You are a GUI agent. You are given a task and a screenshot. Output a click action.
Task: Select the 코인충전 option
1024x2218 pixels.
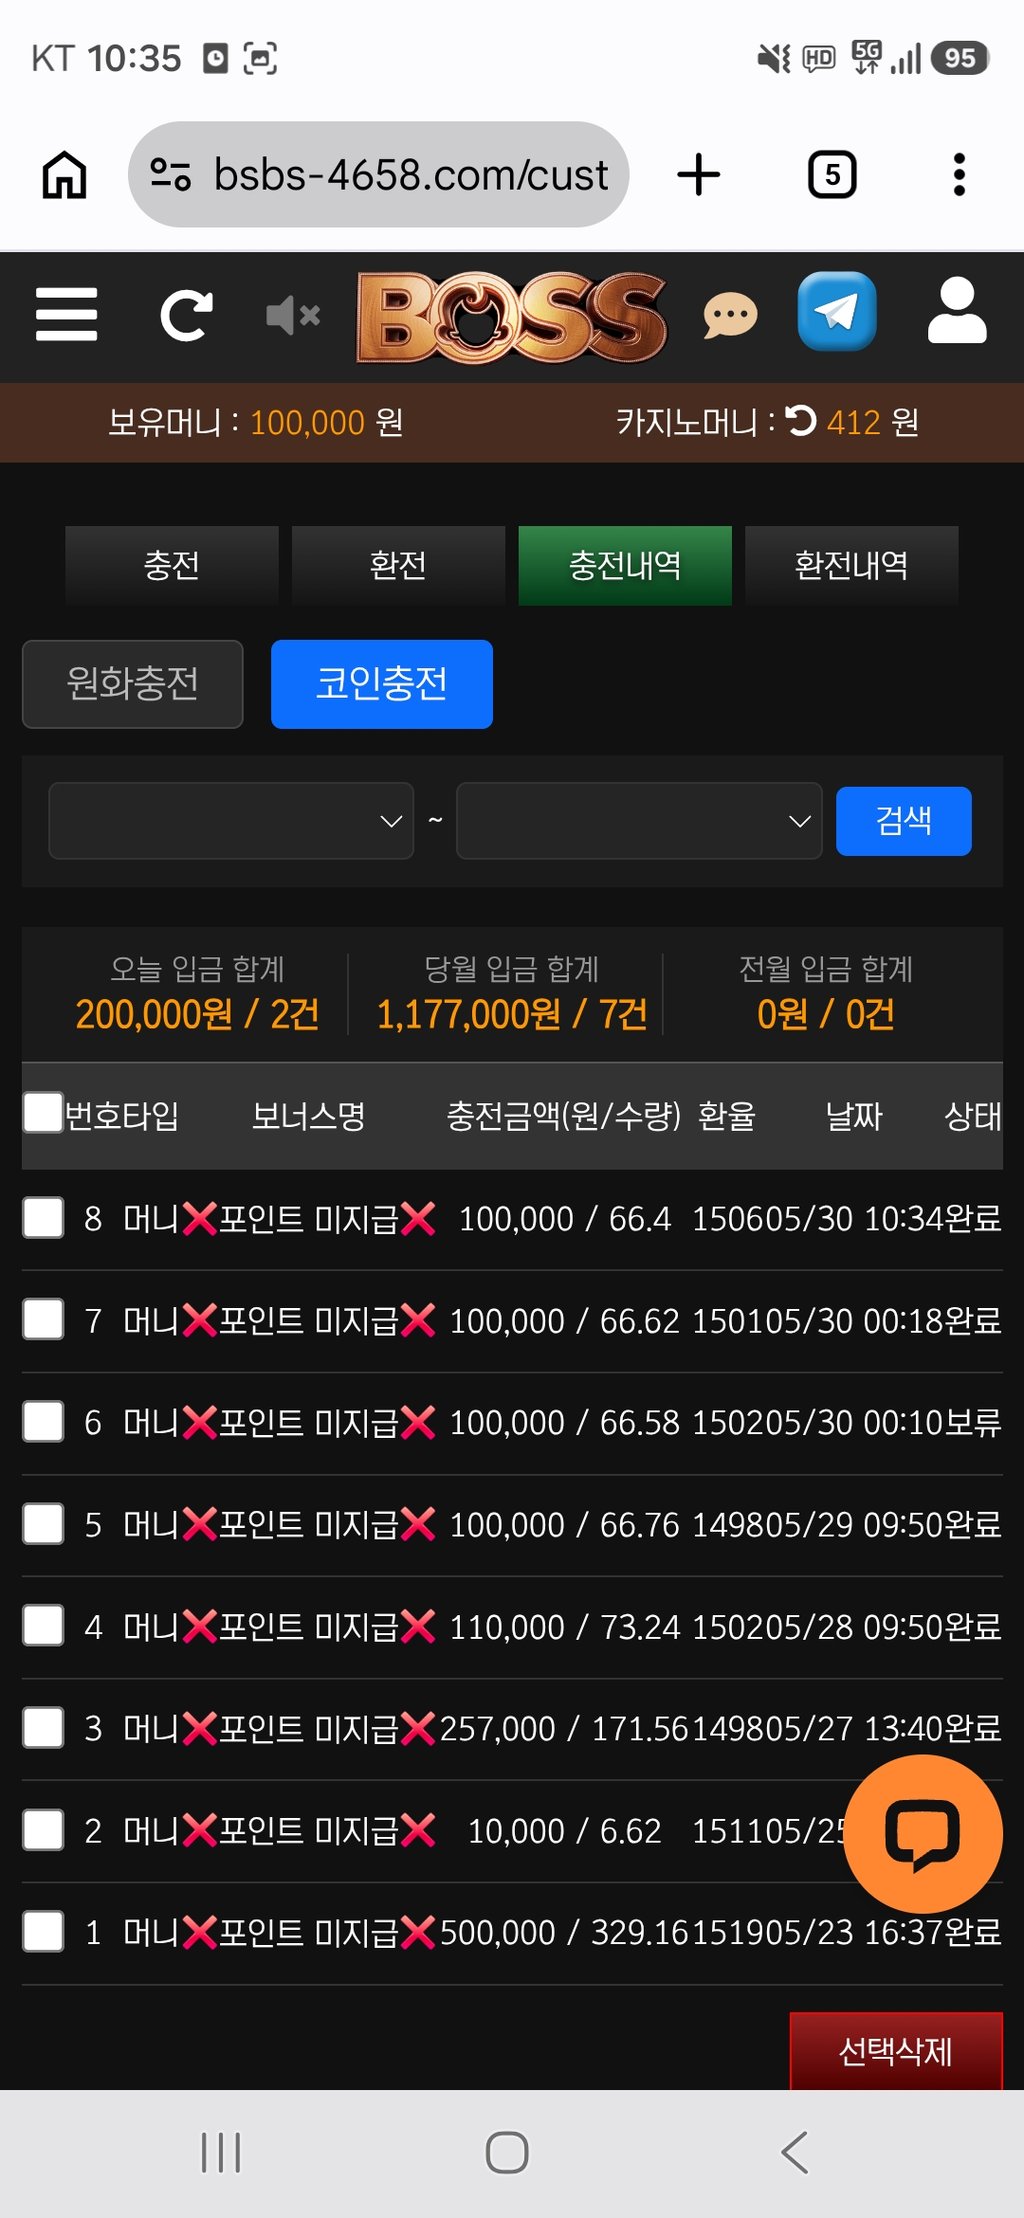[x=382, y=684]
